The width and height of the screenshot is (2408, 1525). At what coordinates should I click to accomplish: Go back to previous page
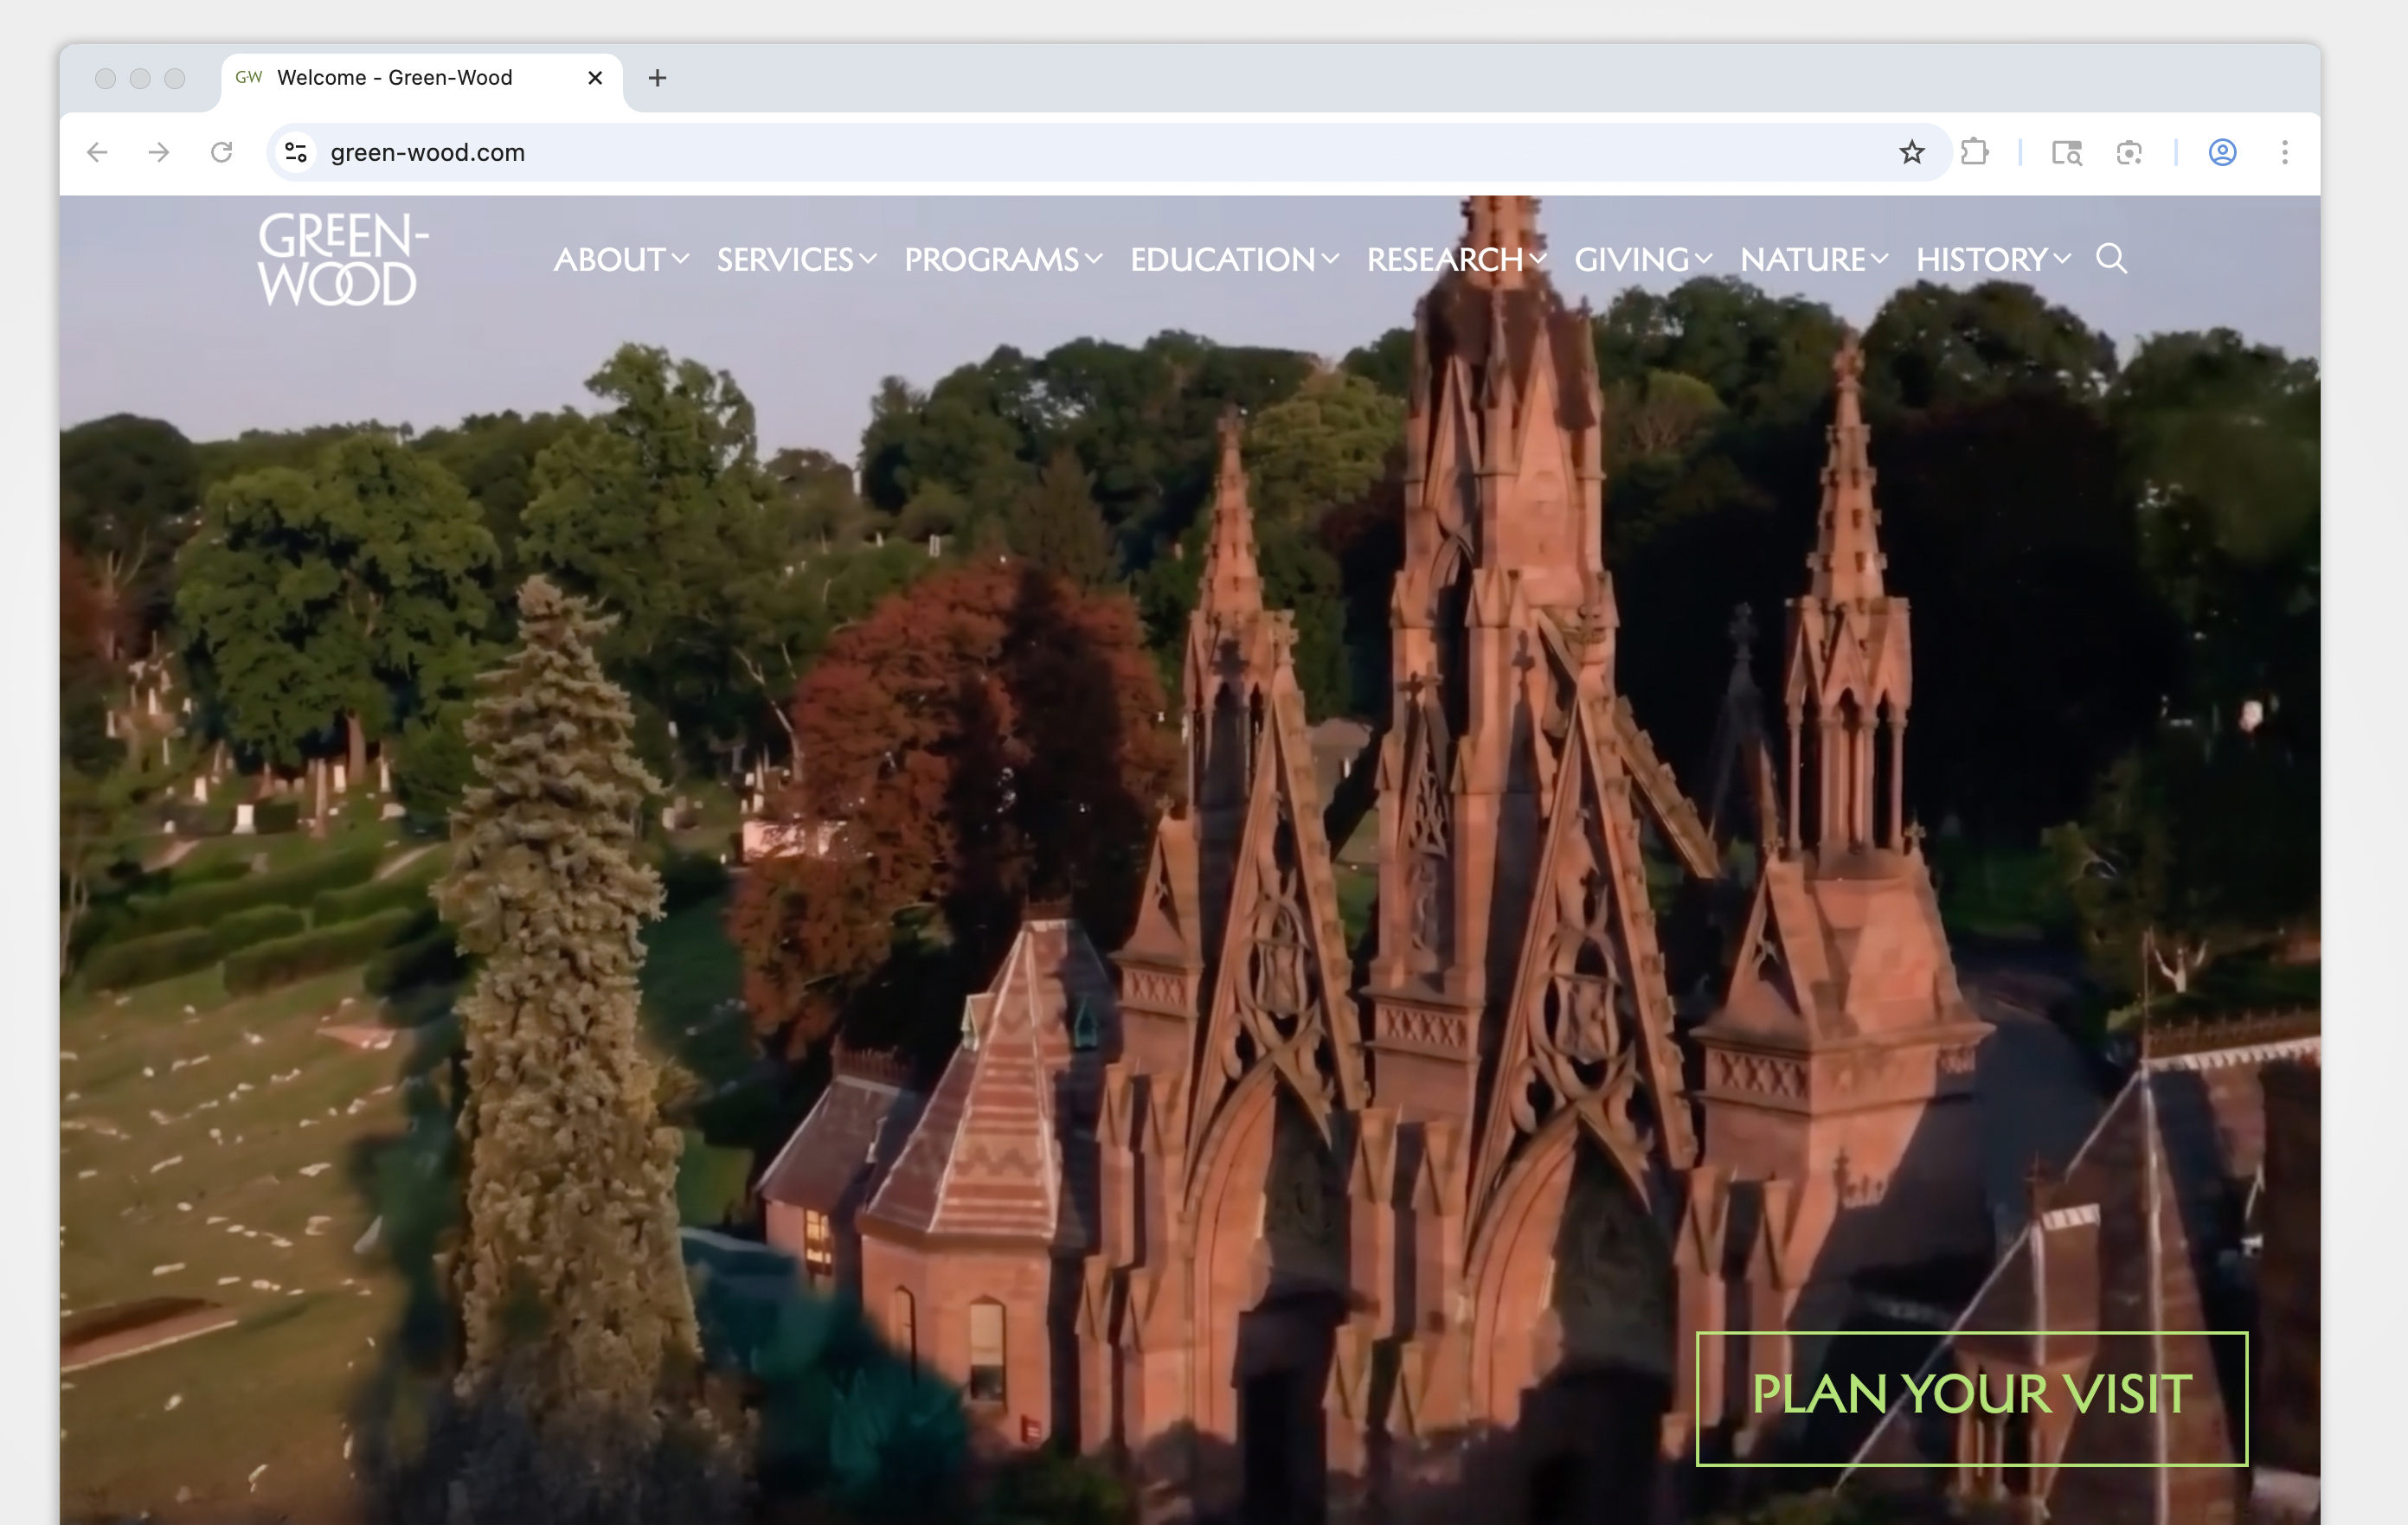(97, 152)
